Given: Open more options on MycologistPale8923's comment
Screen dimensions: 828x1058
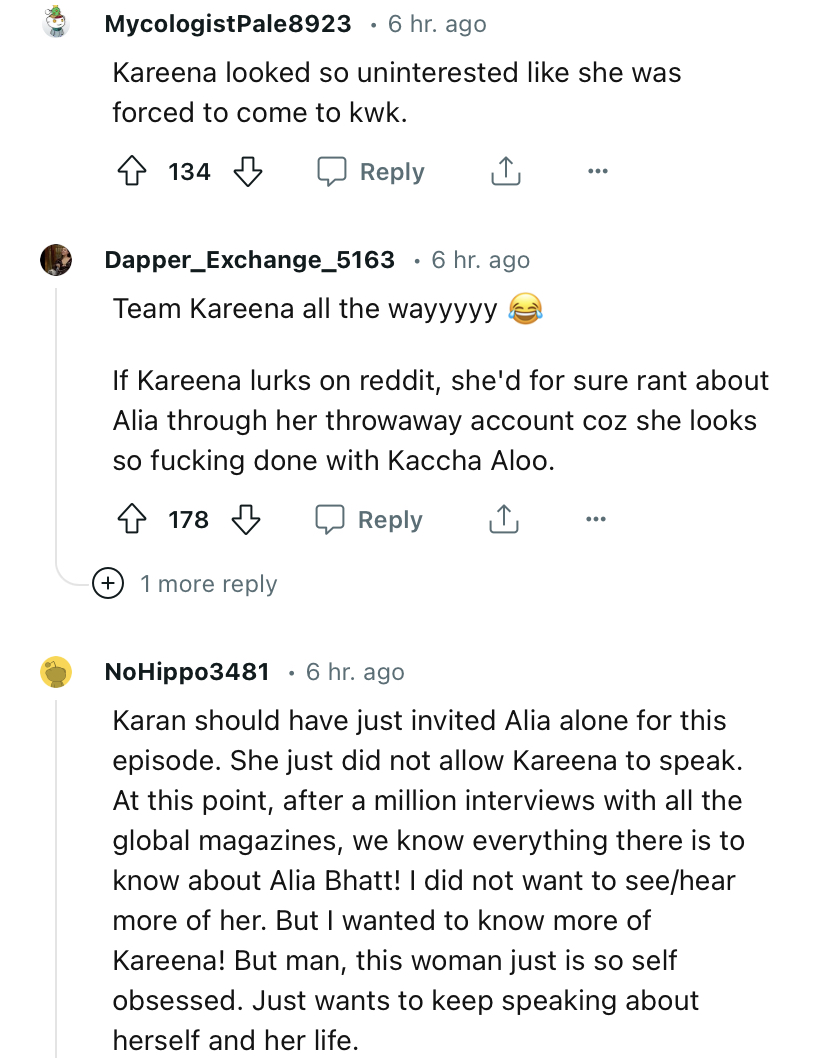Looking at the screenshot, I should (x=597, y=172).
